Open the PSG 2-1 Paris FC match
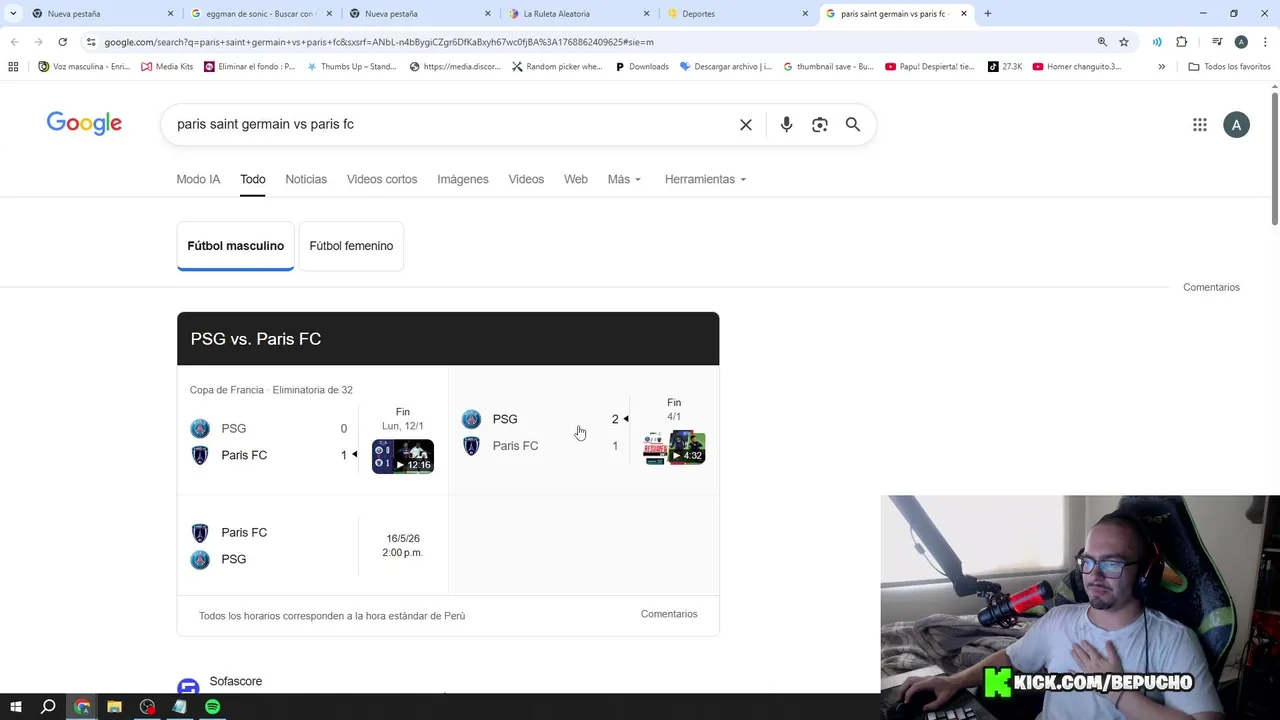 (584, 432)
